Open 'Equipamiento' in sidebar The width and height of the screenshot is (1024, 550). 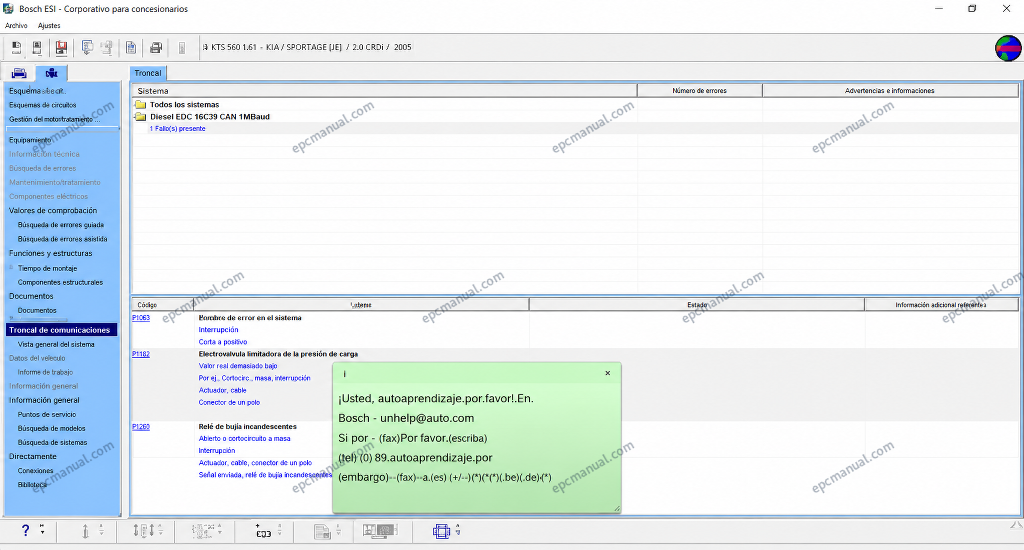30,140
